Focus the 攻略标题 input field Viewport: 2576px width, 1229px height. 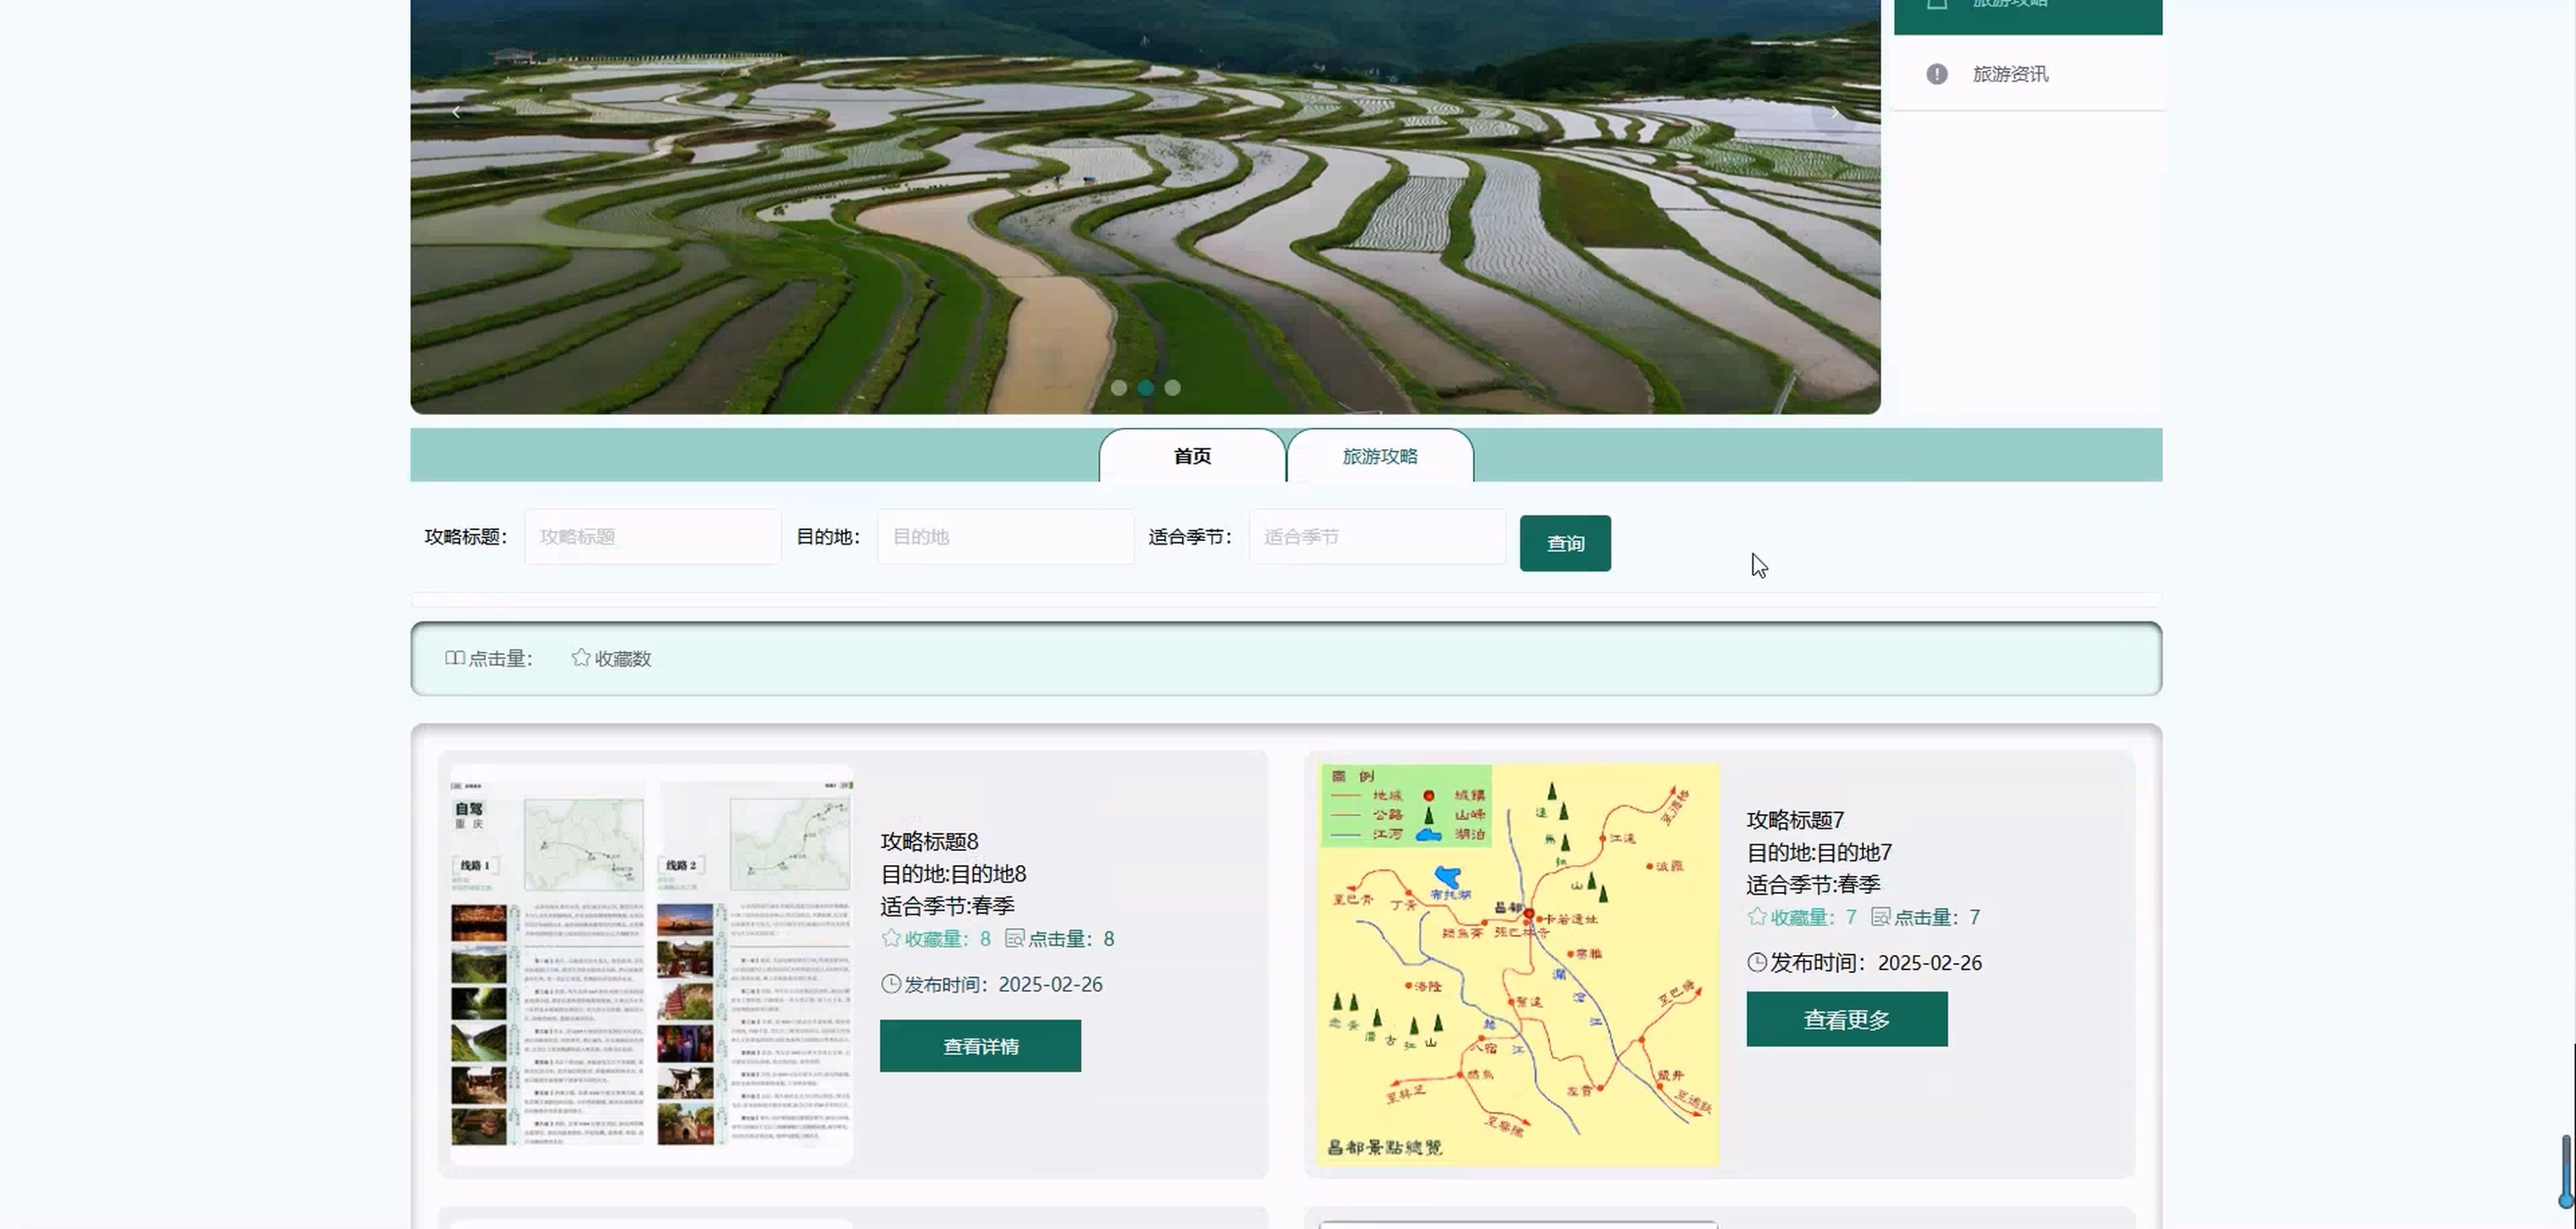(x=652, y=537)
